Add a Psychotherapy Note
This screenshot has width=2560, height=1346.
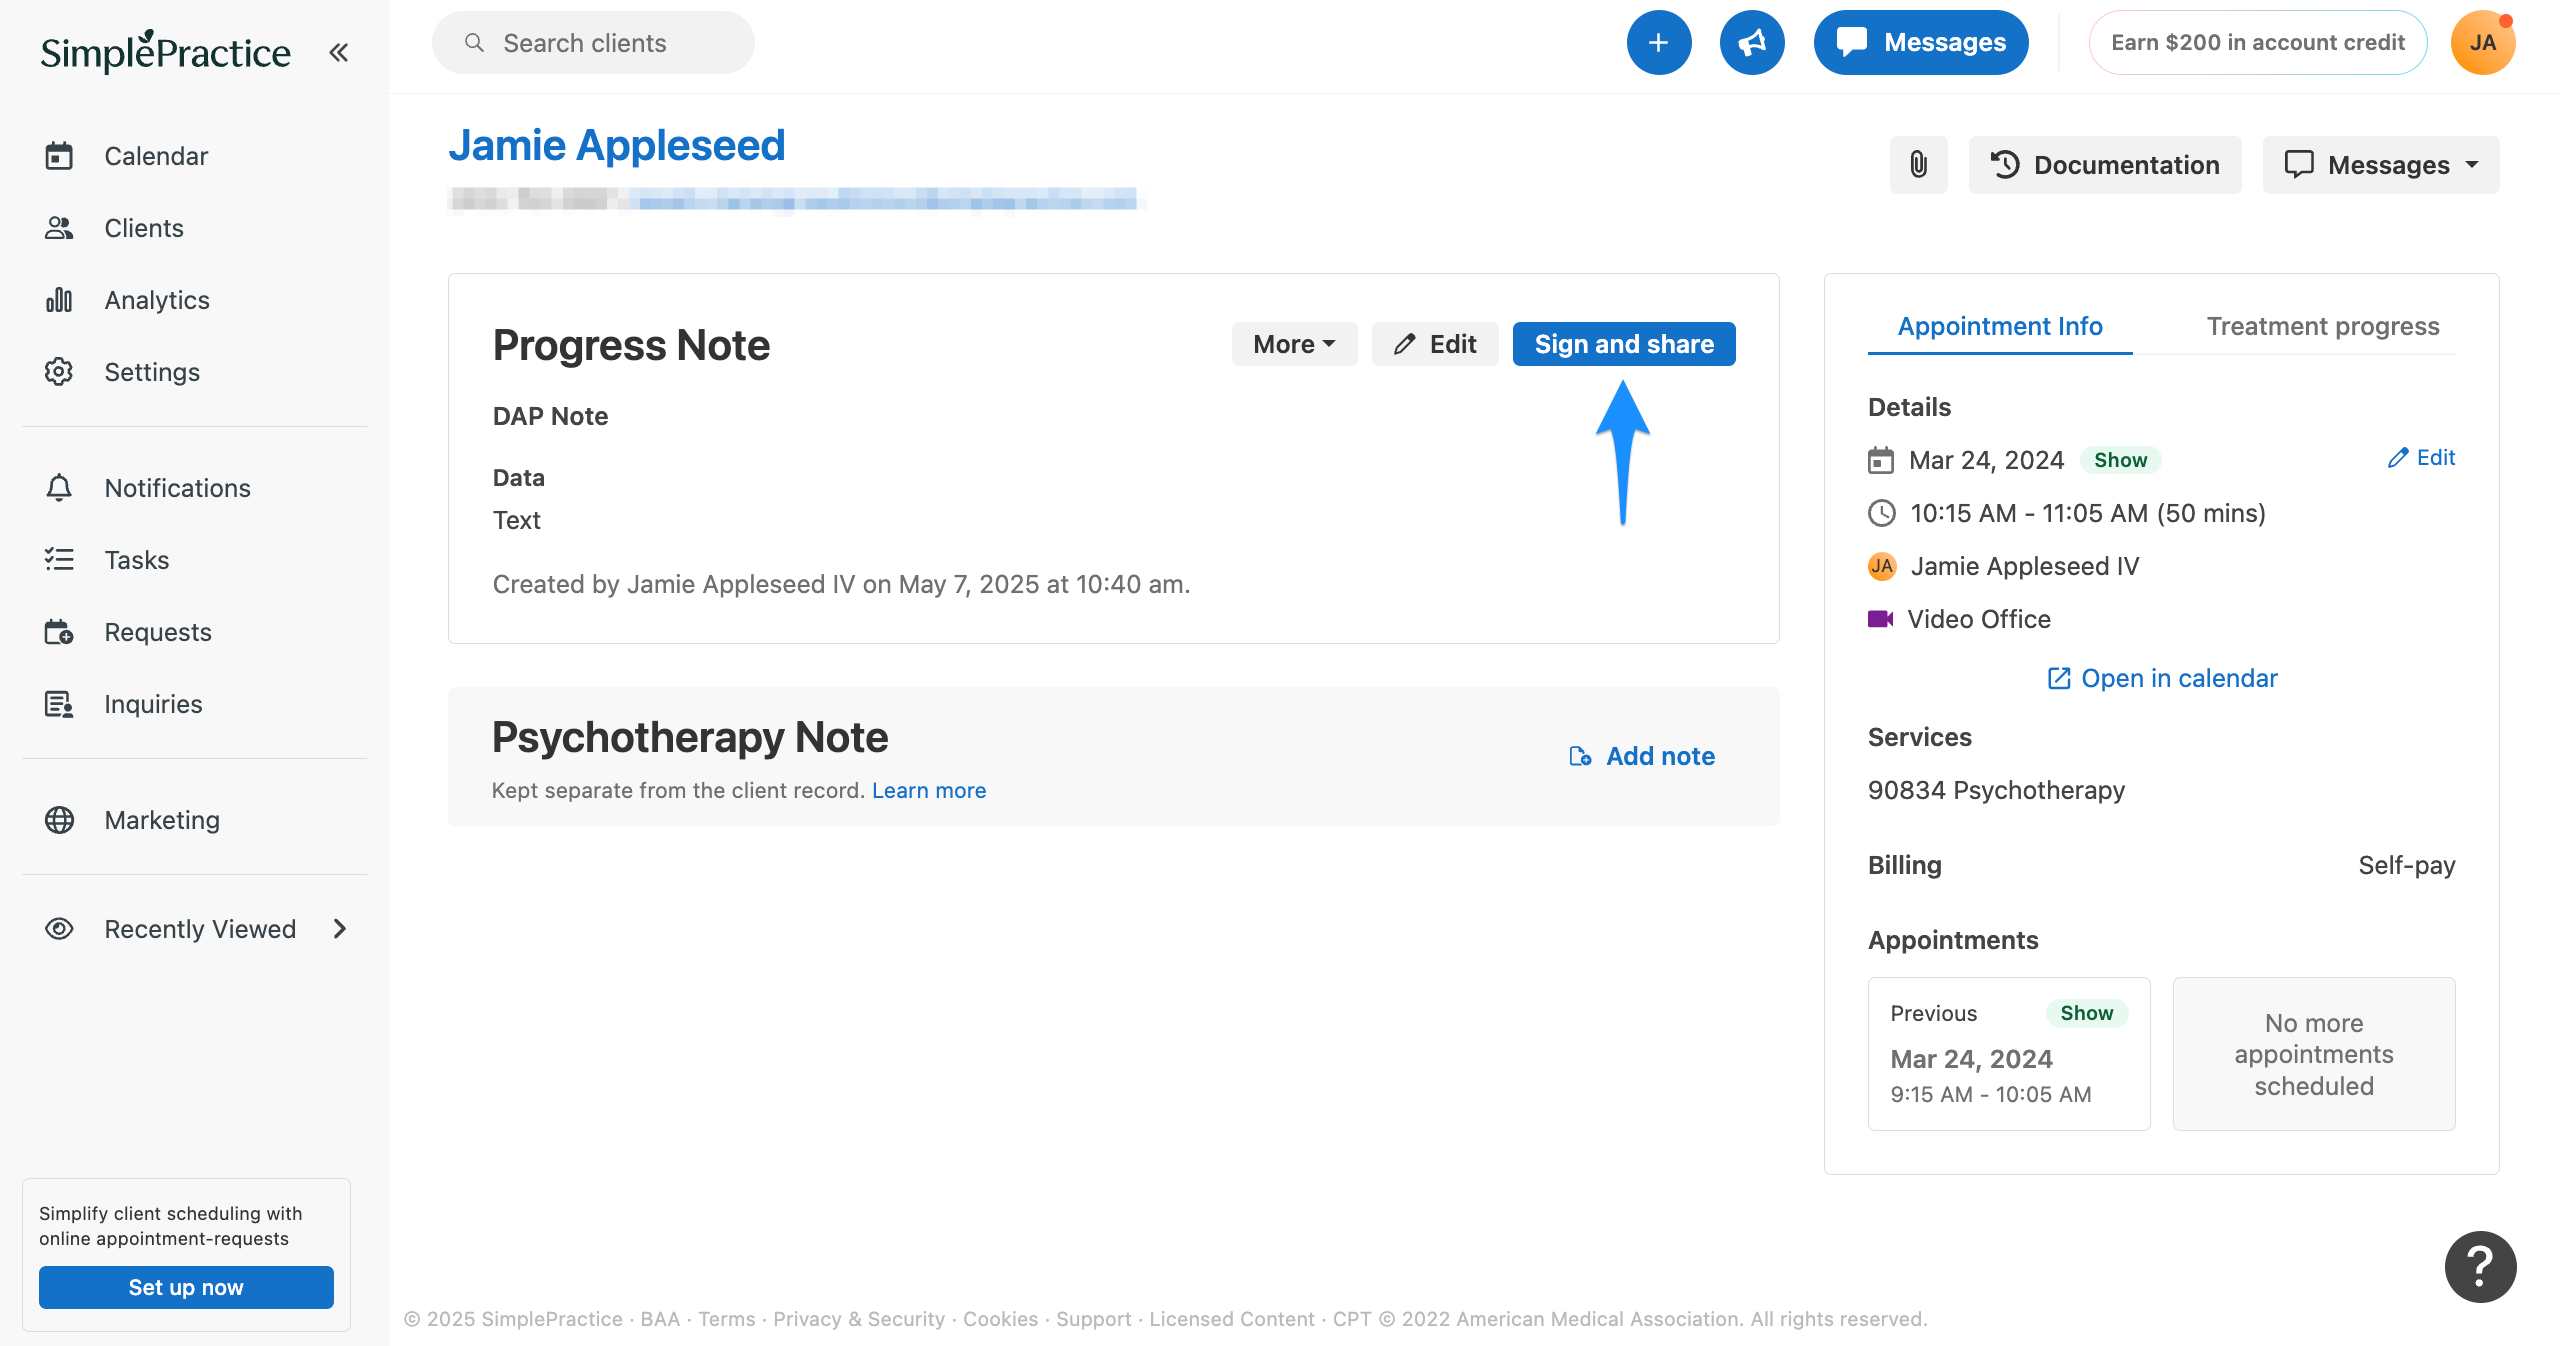(x=1642, y=756)
